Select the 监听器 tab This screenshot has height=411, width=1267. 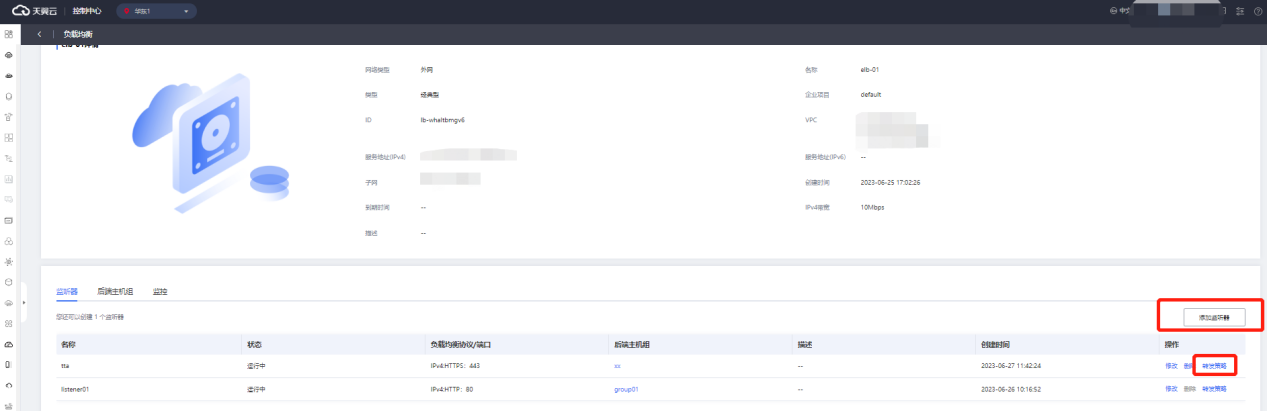click(67, 291)
